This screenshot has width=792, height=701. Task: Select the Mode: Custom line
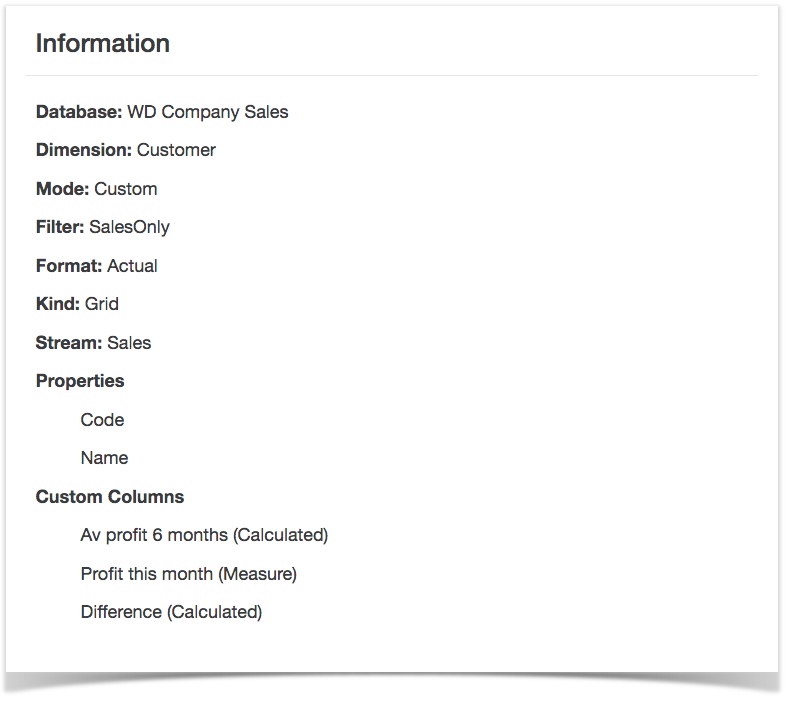96,189
